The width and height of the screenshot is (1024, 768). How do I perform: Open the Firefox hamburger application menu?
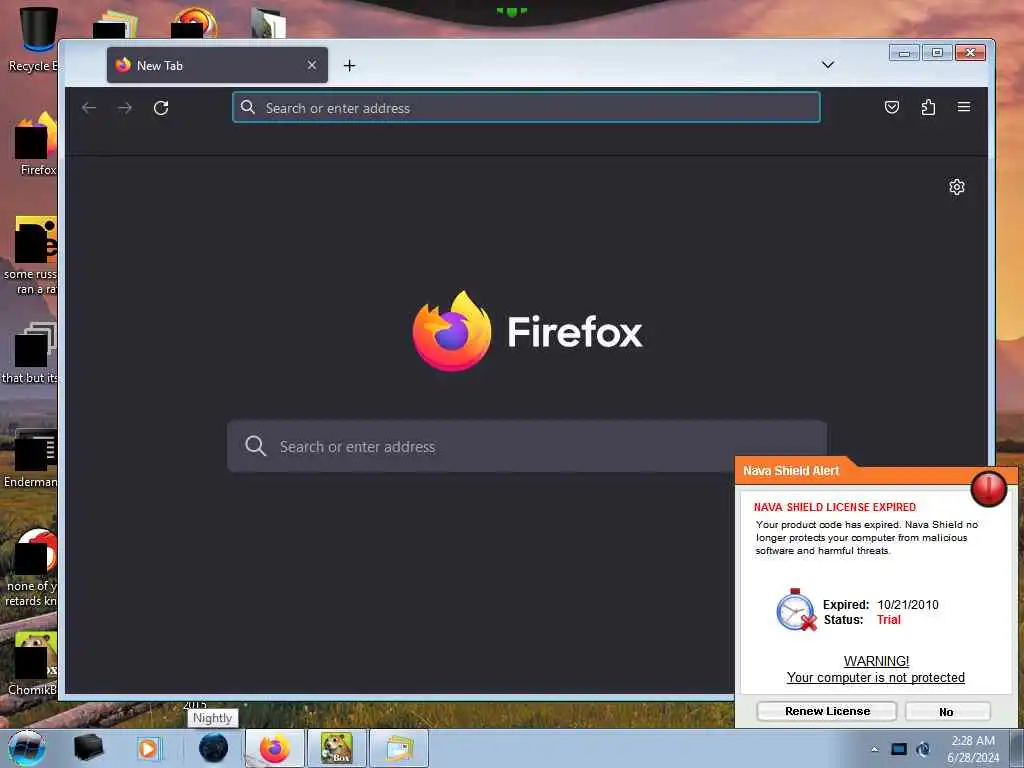[964, 107]
